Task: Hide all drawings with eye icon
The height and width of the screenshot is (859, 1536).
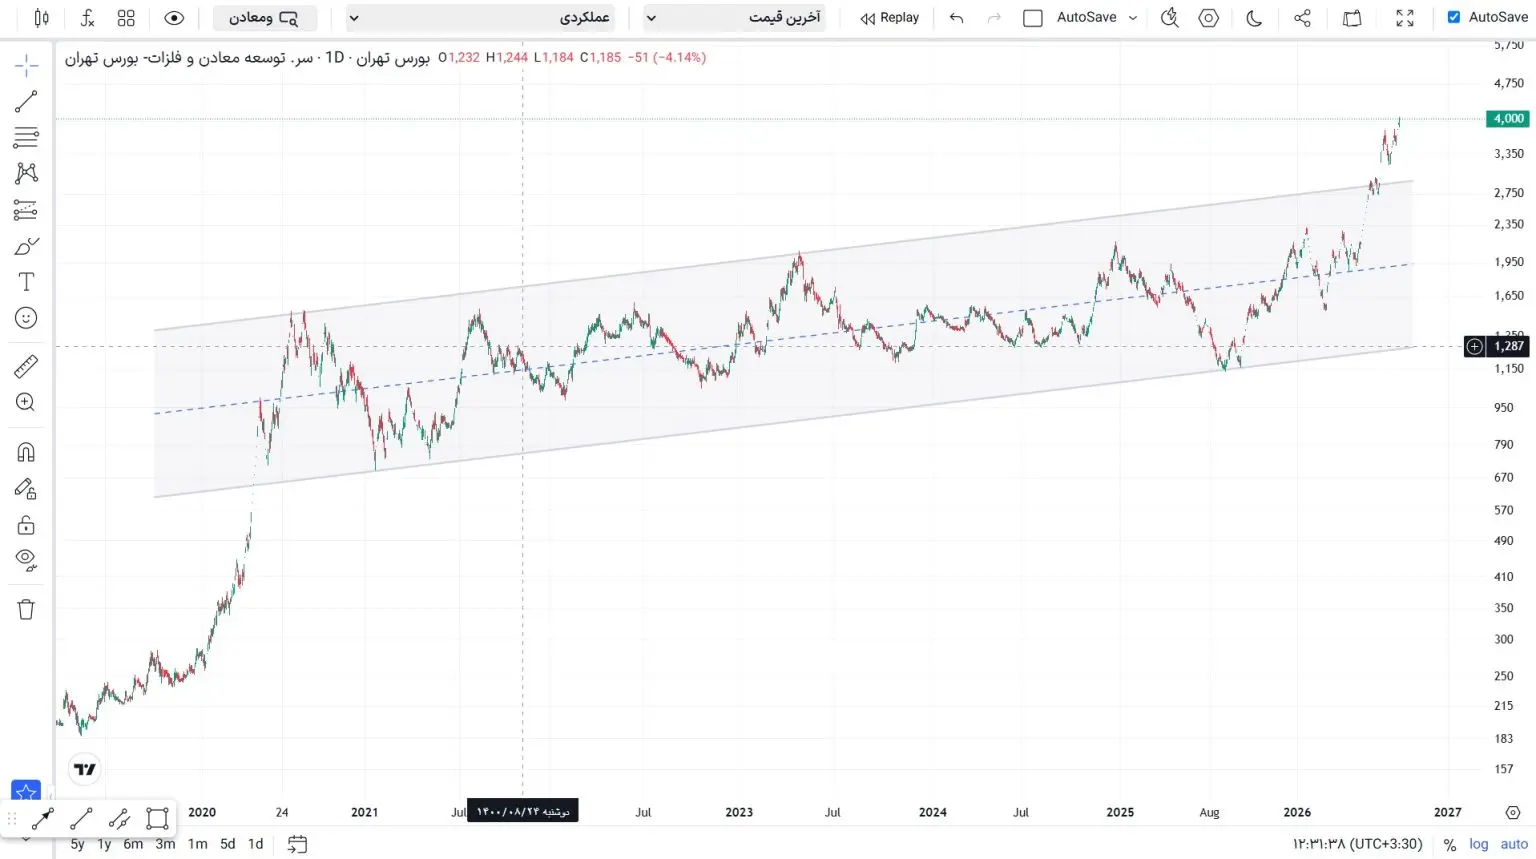Action: click(26, 559)
